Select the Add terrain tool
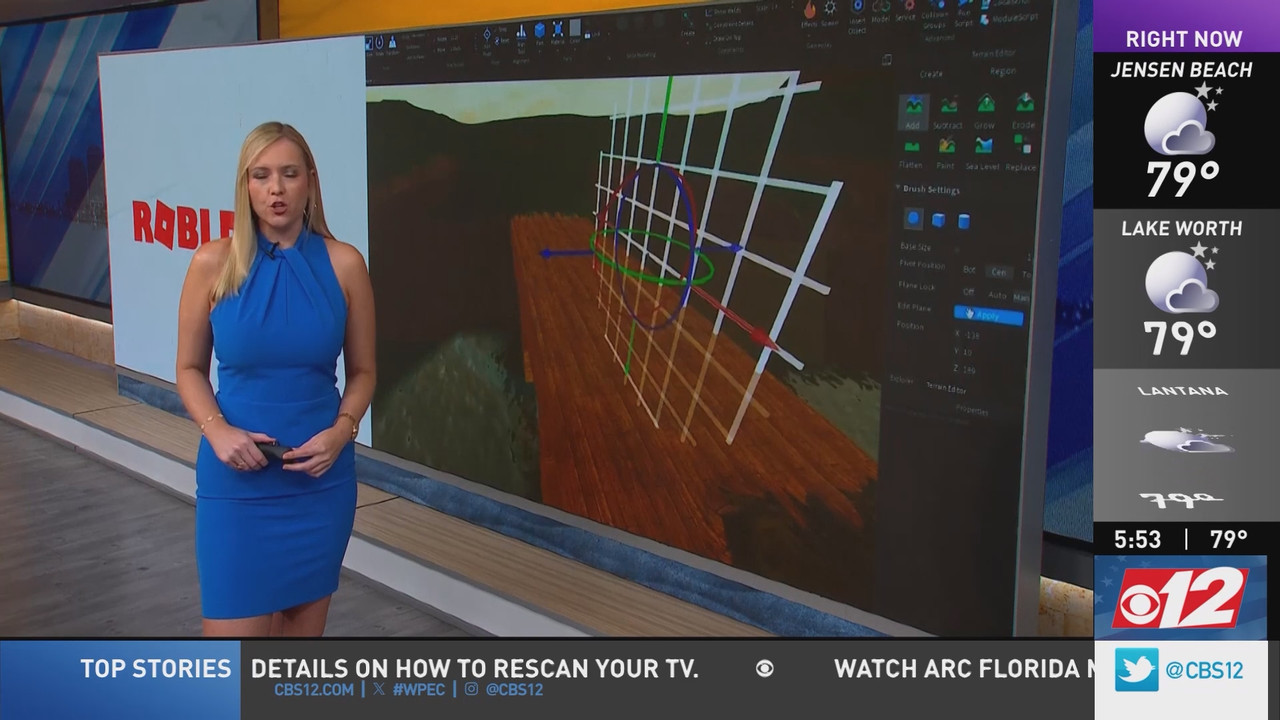Image resolution: width=1280 pixels, height=720 pixels. 912,112
